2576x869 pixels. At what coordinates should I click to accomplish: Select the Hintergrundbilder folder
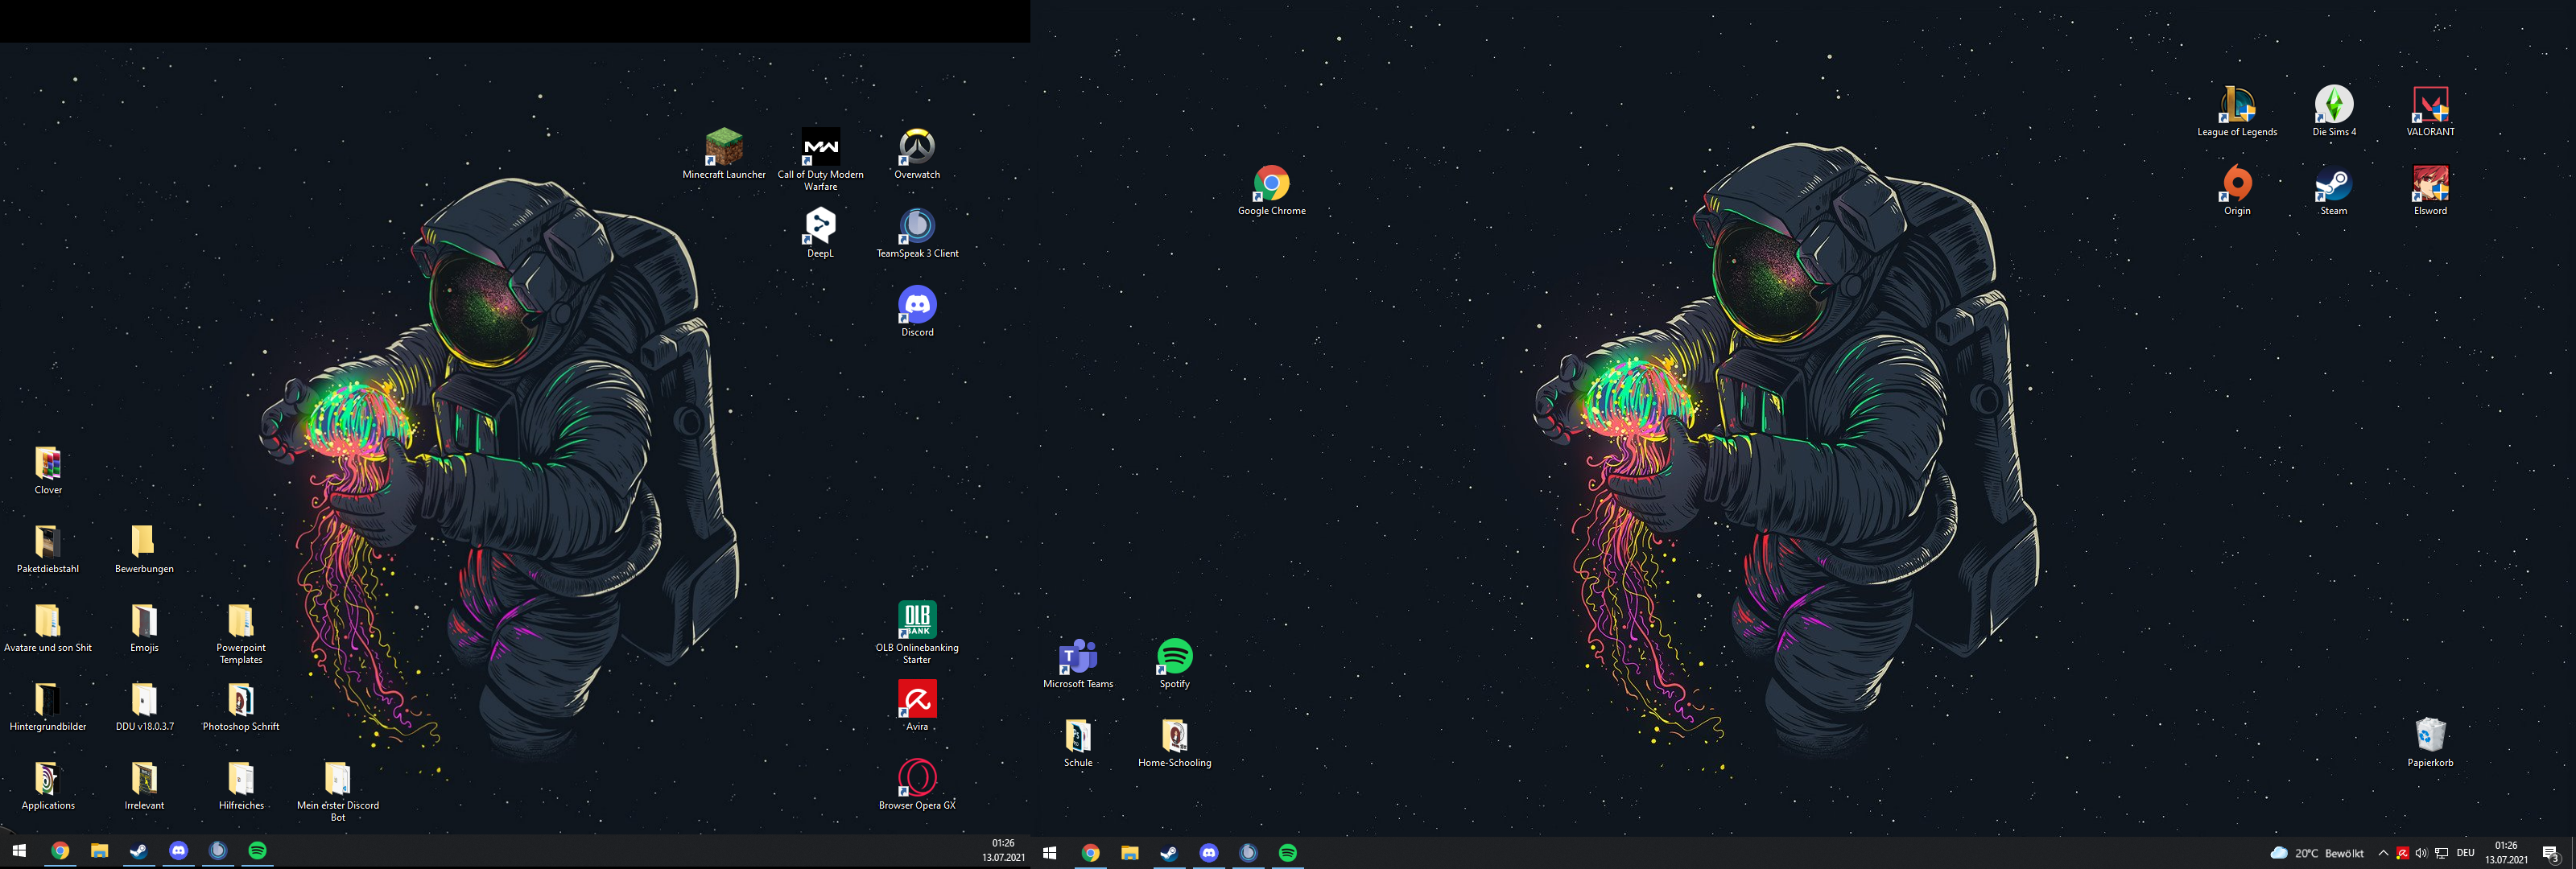48,707
